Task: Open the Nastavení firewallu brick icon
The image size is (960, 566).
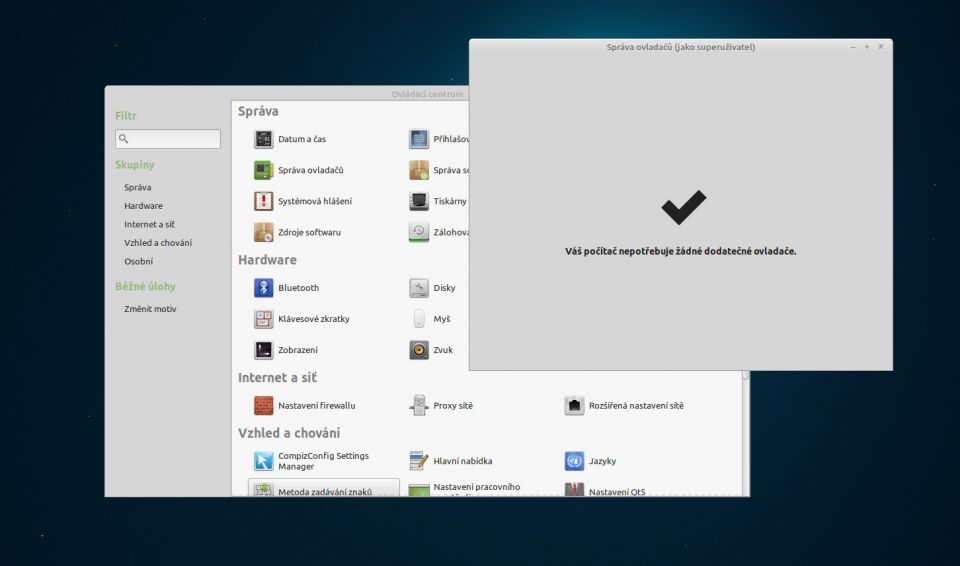Action: 263,406
